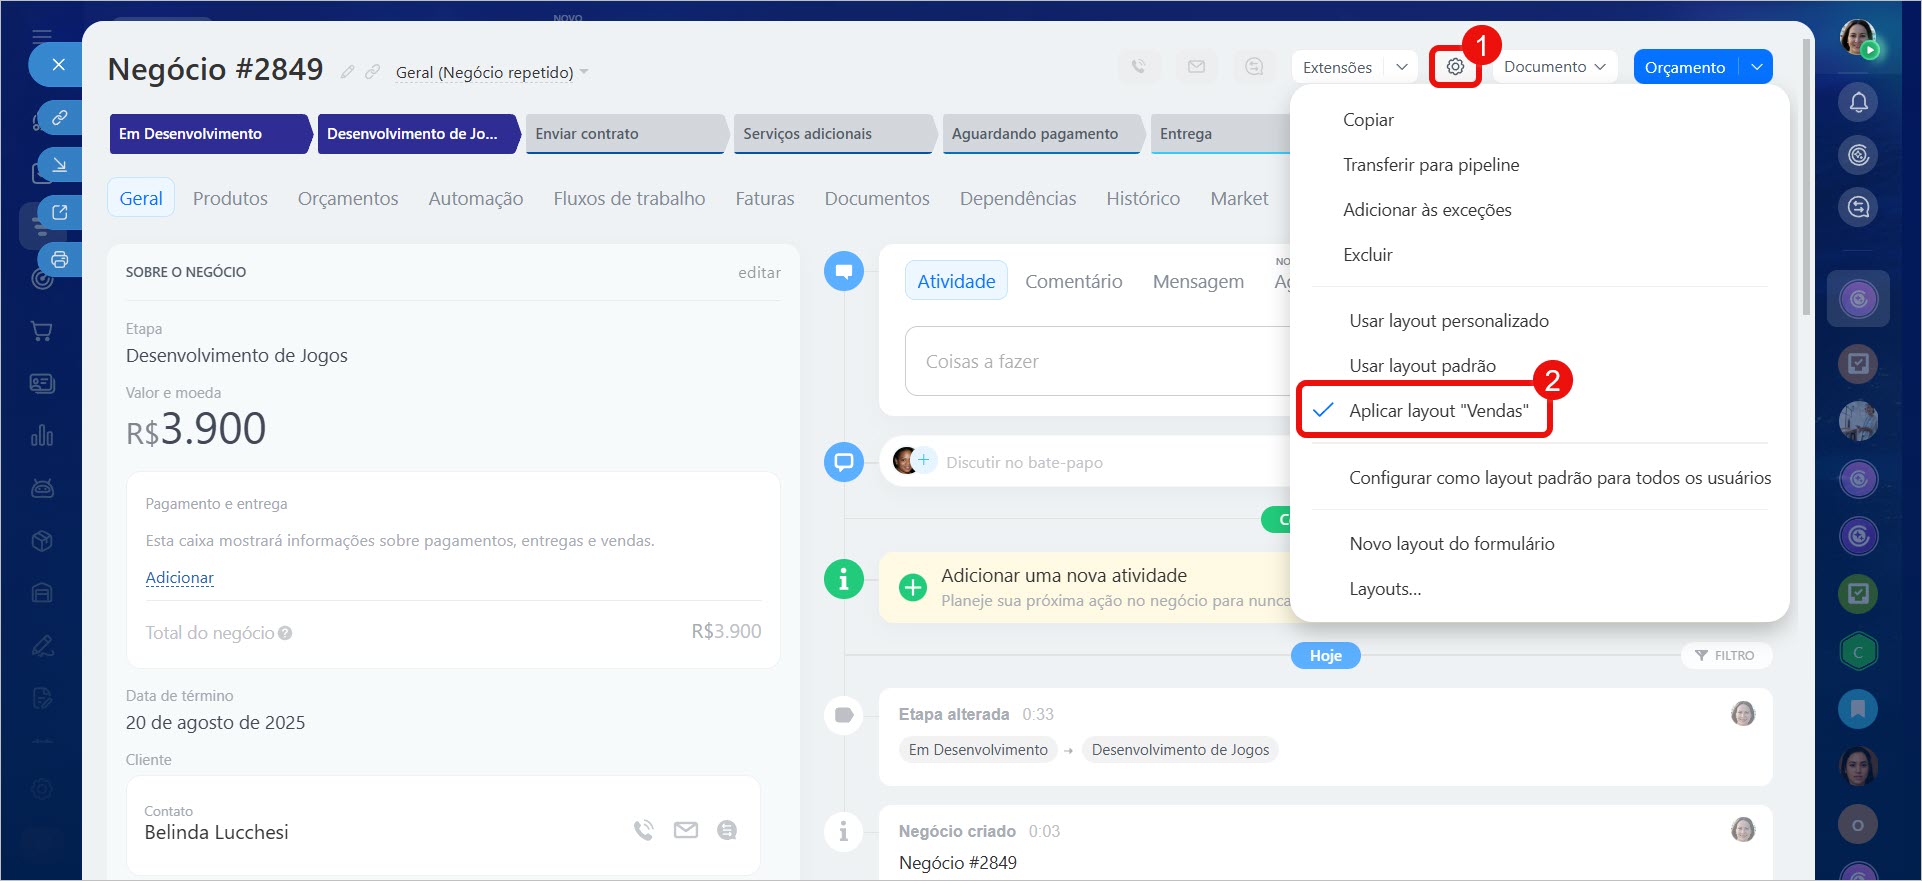
Task: Expand the Orçamento button arrow
Action: tap(1757, 67)
